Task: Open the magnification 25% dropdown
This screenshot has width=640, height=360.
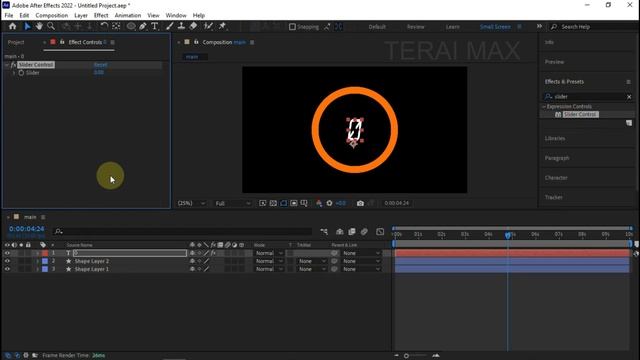Action: [x=191, y=203]
